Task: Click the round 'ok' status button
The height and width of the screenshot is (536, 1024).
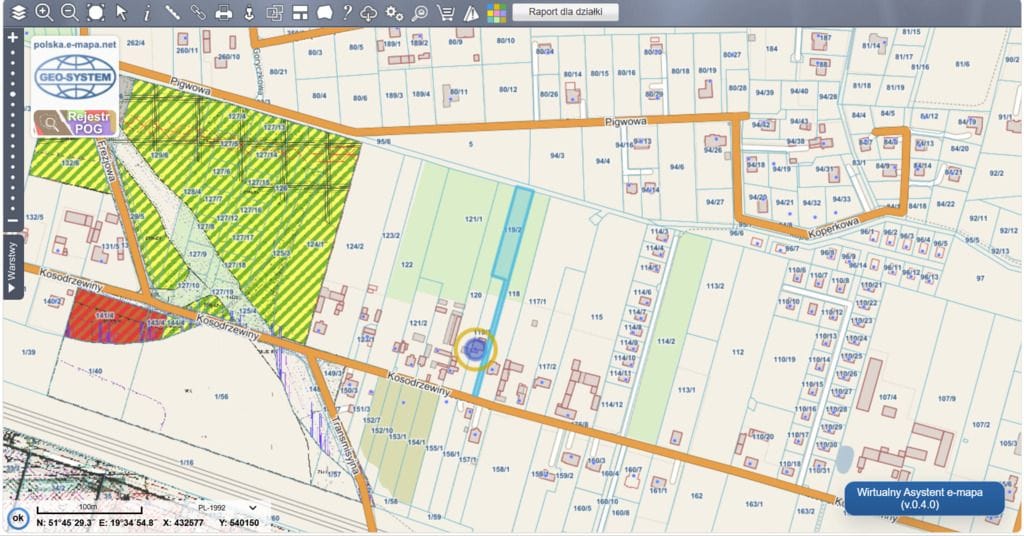Action: point(17,518)
